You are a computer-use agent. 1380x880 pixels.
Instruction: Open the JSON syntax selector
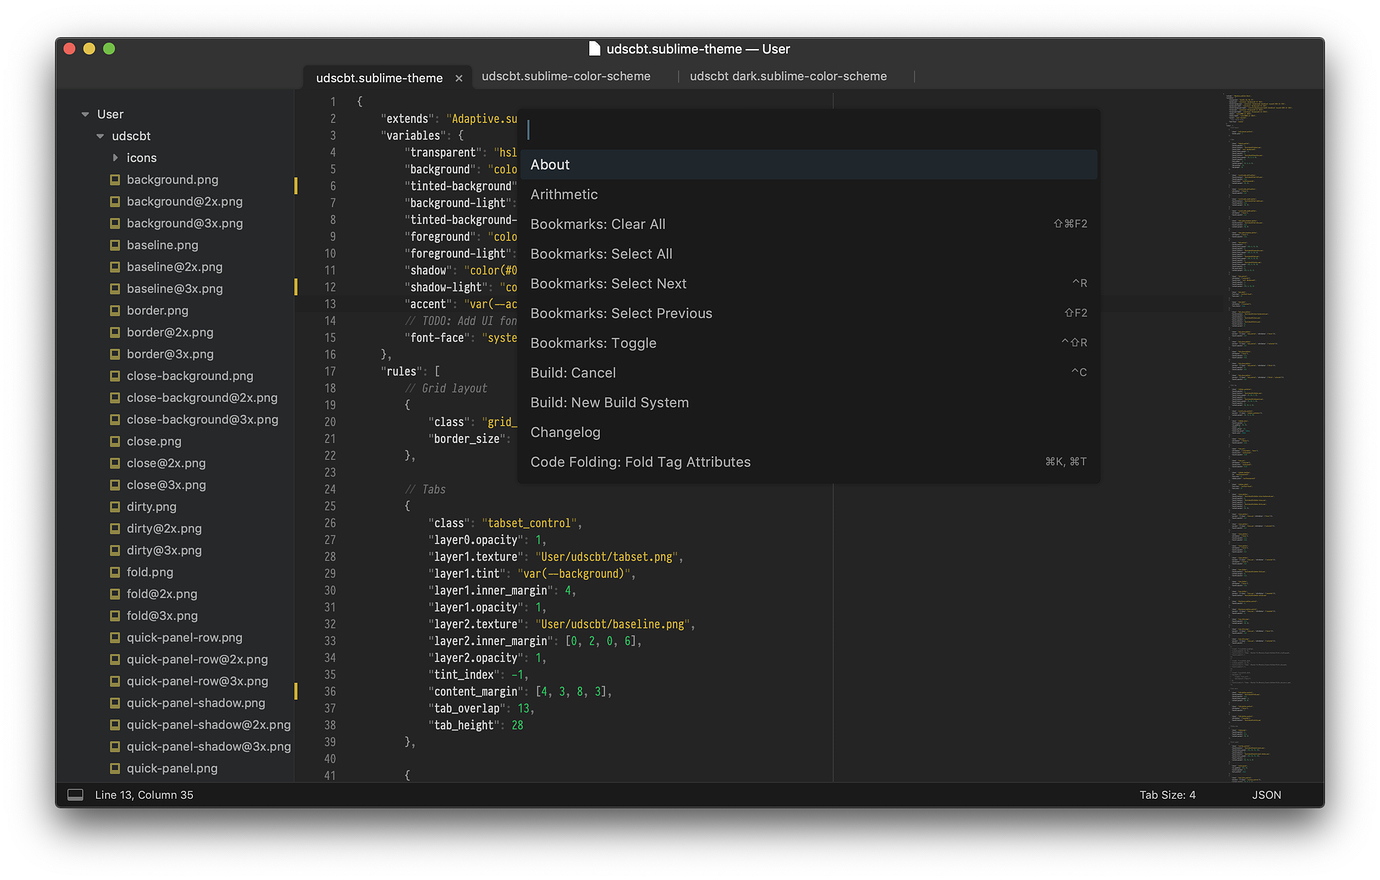(1266, 793)
